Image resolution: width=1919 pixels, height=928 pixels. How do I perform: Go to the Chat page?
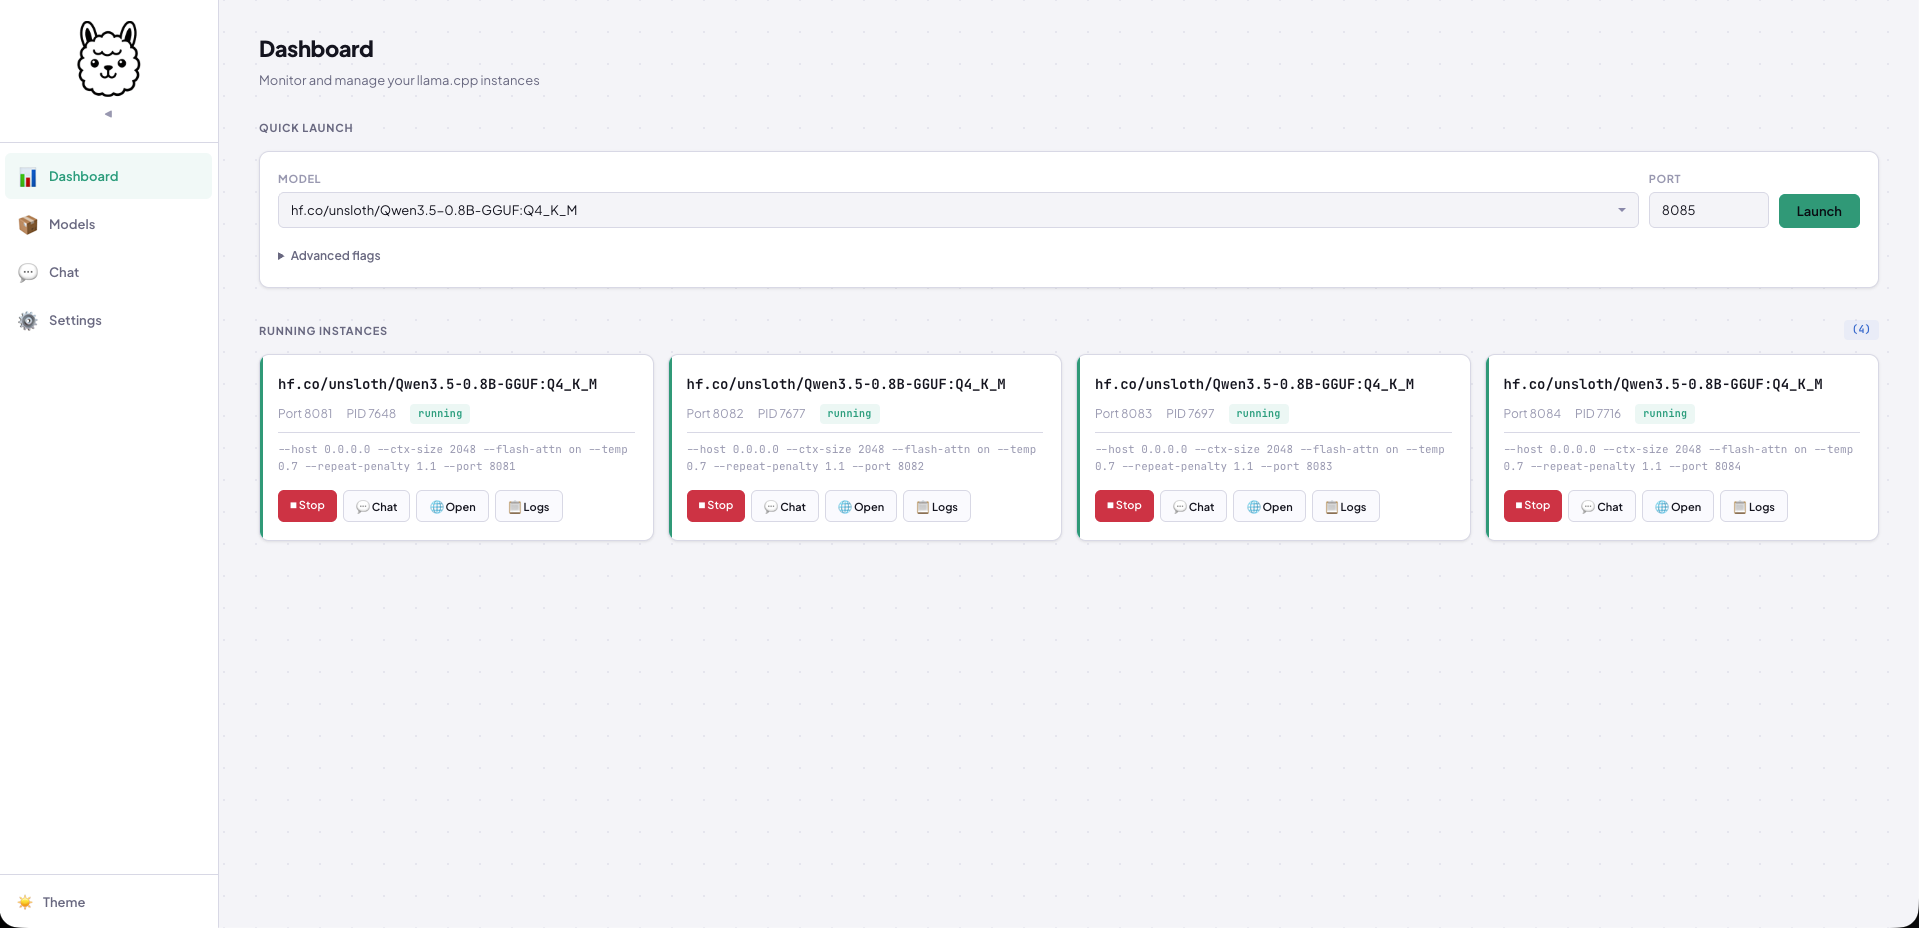(x=108, y=272)
